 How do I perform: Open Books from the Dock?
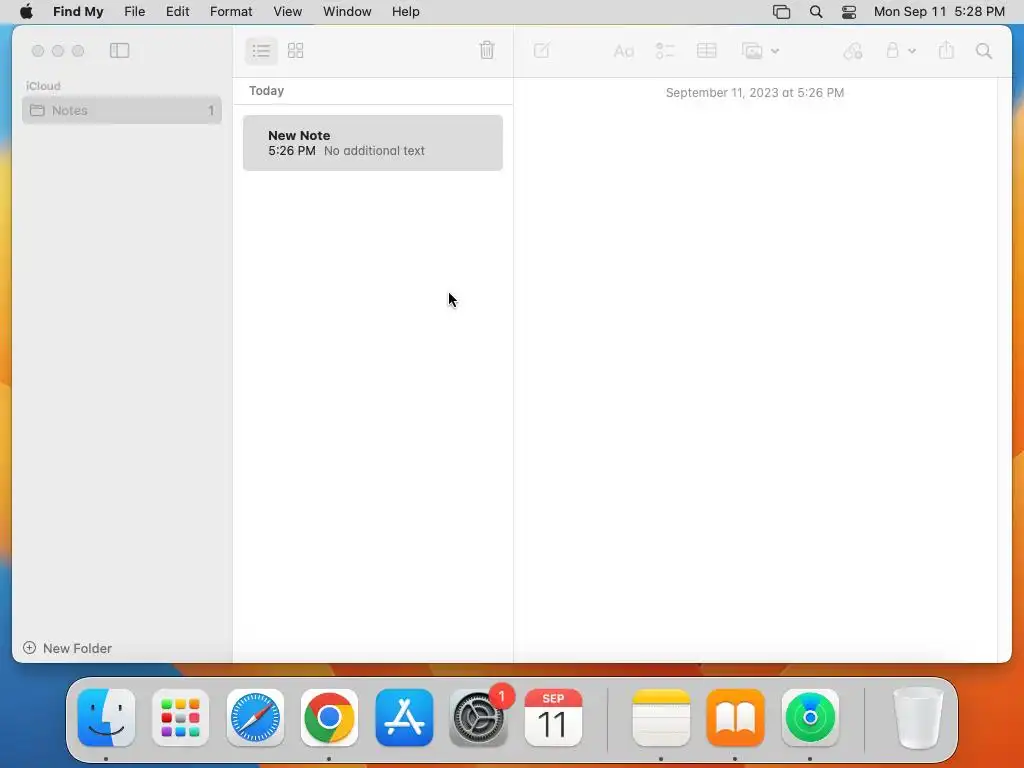point(735,718)
